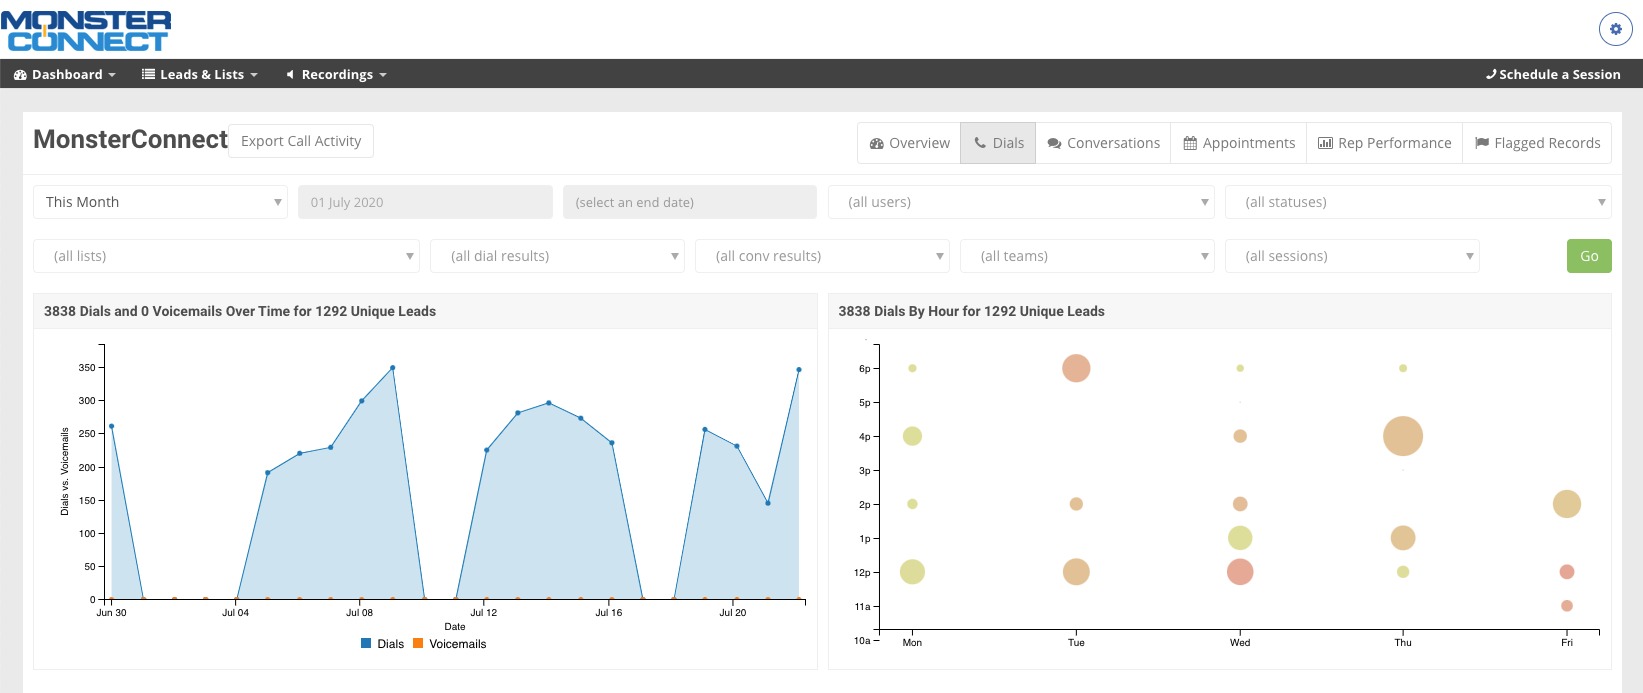Screen dimensions: 1643x693
Task: Open the all users dropdown
Action: pos(1021,202)
